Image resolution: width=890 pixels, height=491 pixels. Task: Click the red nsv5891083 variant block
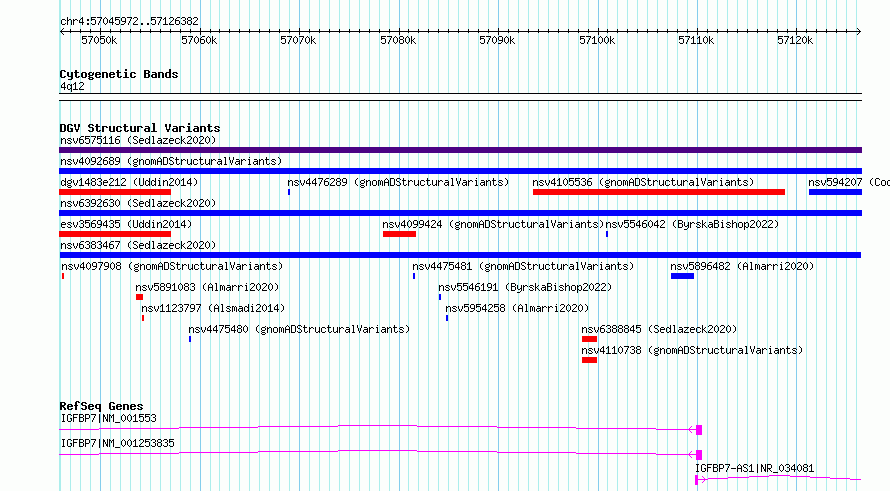[140, 297]
